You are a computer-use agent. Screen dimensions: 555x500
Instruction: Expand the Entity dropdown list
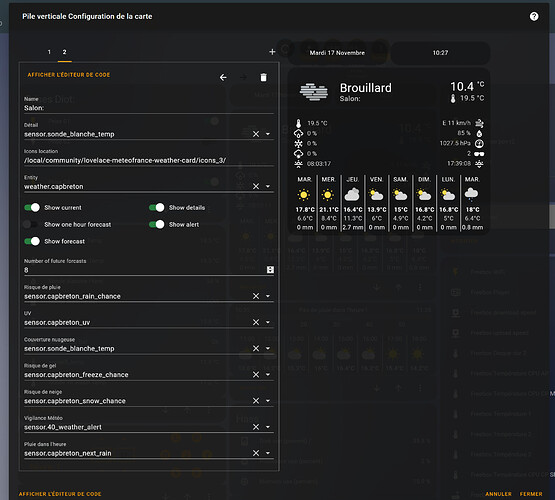268,186
